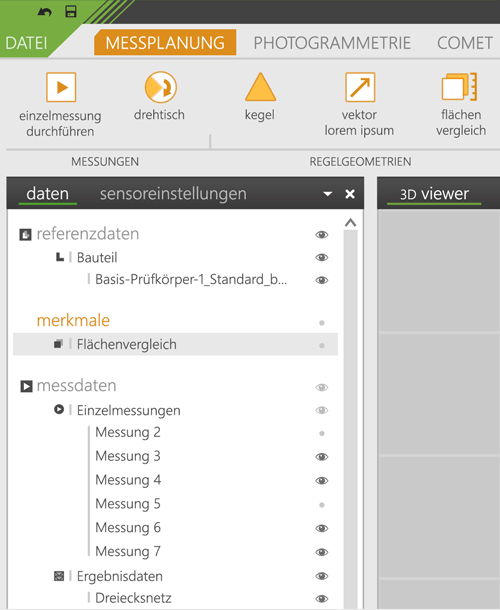Click the Ergebnisdaten grid icon

coord(59,576)
